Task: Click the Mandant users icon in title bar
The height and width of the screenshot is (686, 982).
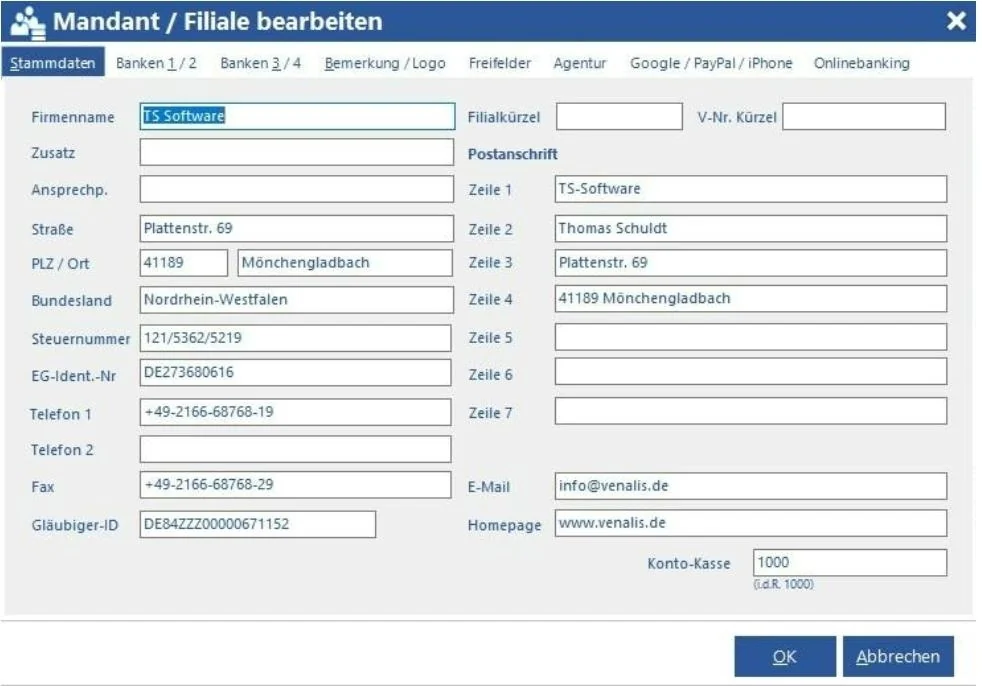Action: [28, 21]
